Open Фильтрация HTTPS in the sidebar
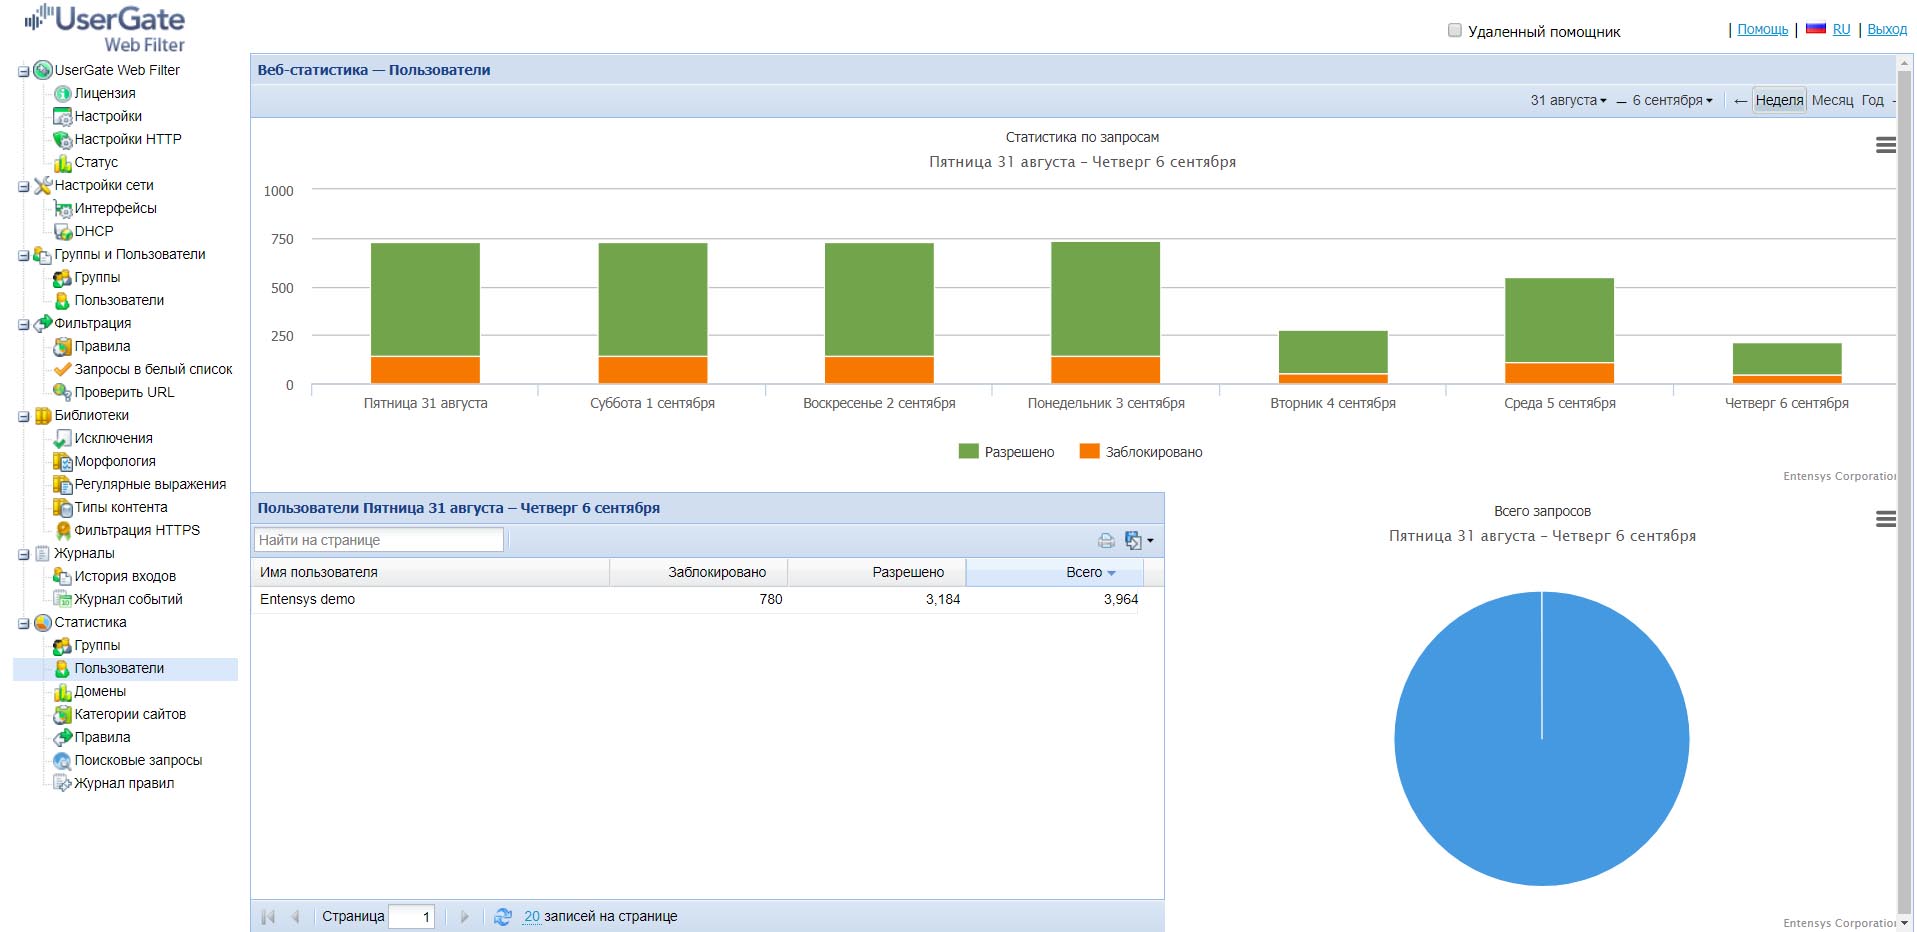 point(136,530)
